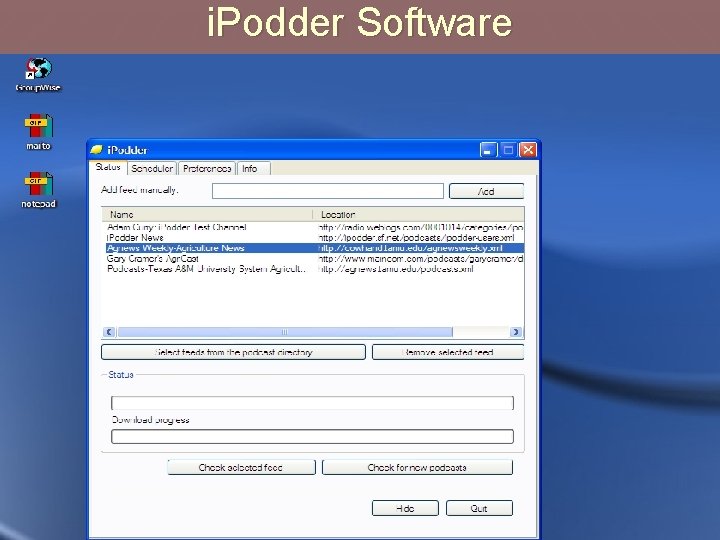Viewport: 720px width, 540px height.
Task: Minimize the iPodder window
Action: pos(488,150)
